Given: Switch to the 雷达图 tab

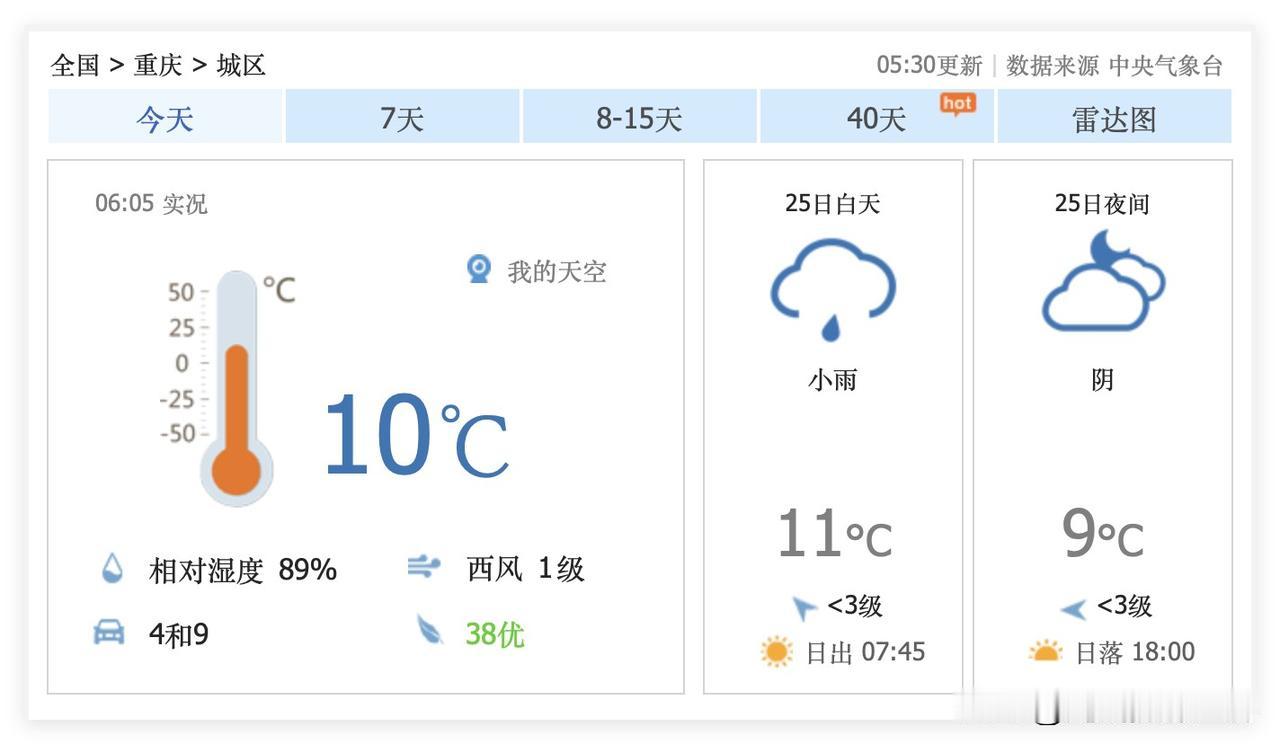Looking at the screenshot, I should 1113,118.
